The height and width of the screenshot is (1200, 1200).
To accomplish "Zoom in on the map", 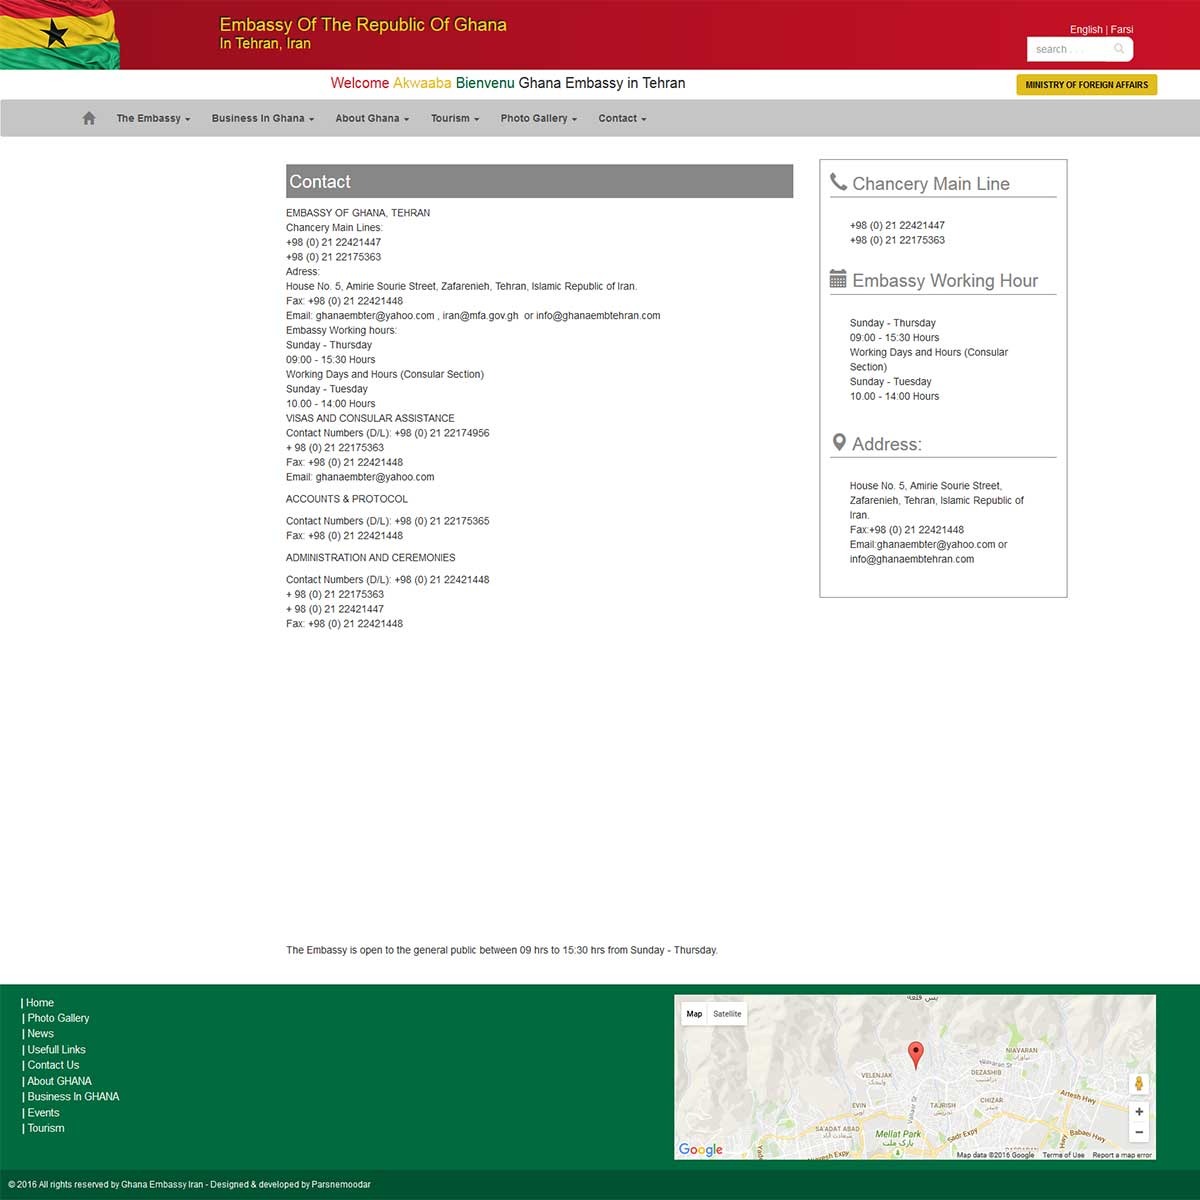I will click(x=1138, y=1112).
